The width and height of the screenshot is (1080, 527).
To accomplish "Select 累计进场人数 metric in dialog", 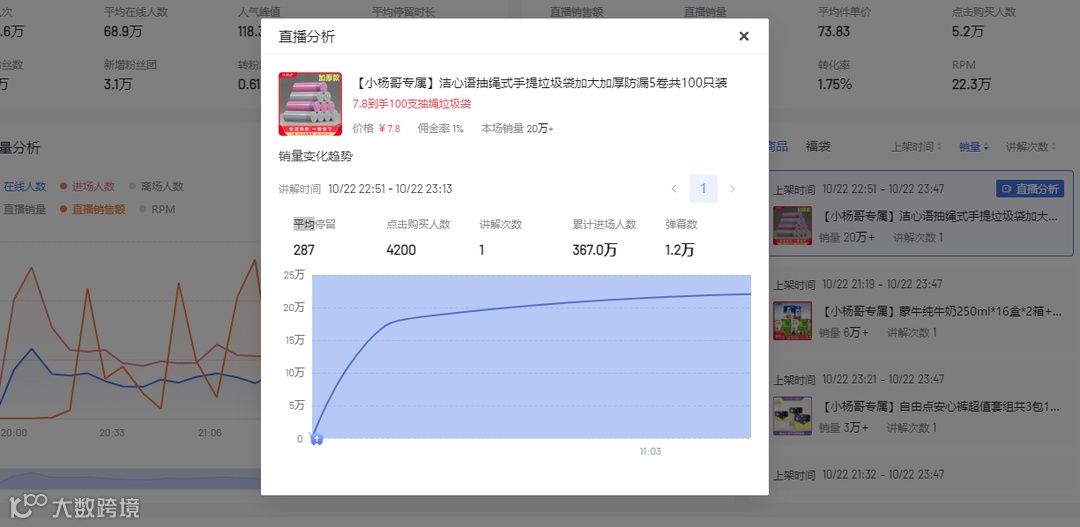I will [604, 224].
